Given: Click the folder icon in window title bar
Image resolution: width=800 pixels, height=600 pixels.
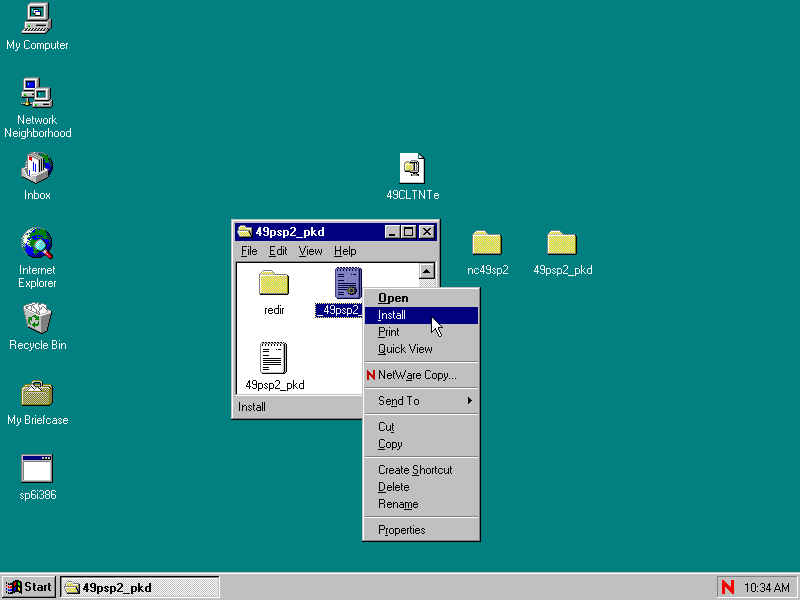Looking at the screenshot, I should click(245, 232).
